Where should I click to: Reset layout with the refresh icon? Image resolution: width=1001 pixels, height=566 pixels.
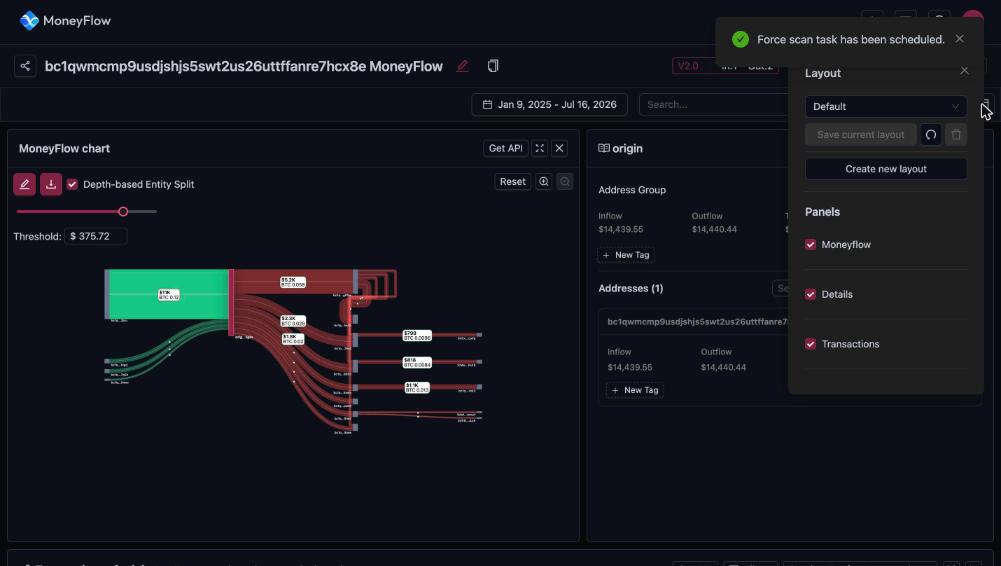(x=931, y=135)
